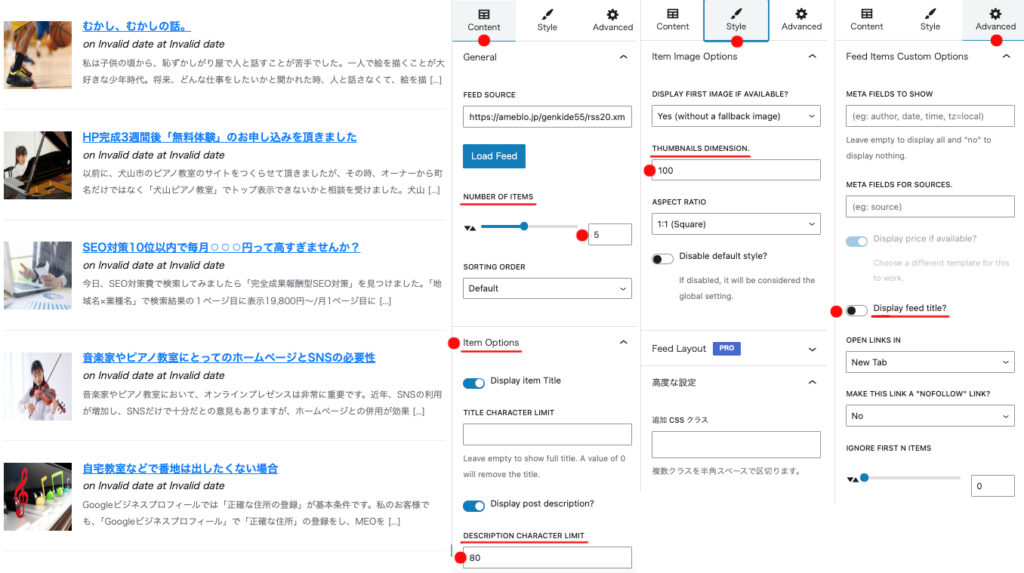The height and width of the screenshot is (573, 1024).
Task: Expand the Feed Layout section
Action: click(x=812, y=349)
